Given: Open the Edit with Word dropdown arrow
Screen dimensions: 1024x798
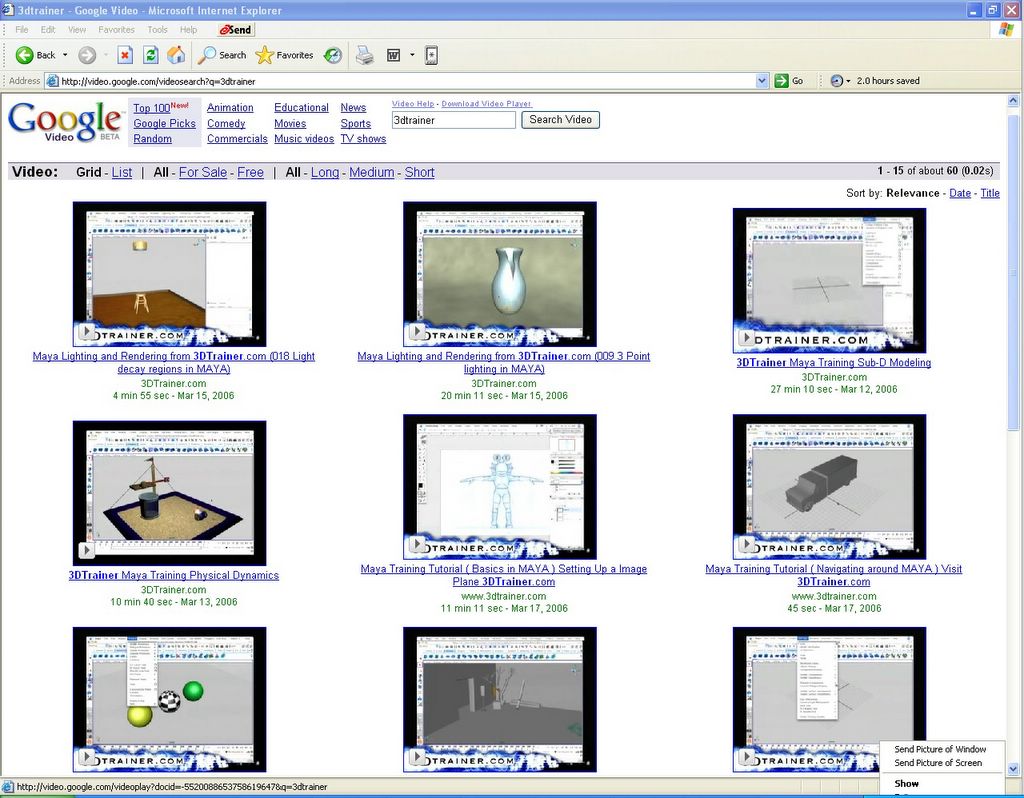Looking at the screenshot, I should pos(412,56).
